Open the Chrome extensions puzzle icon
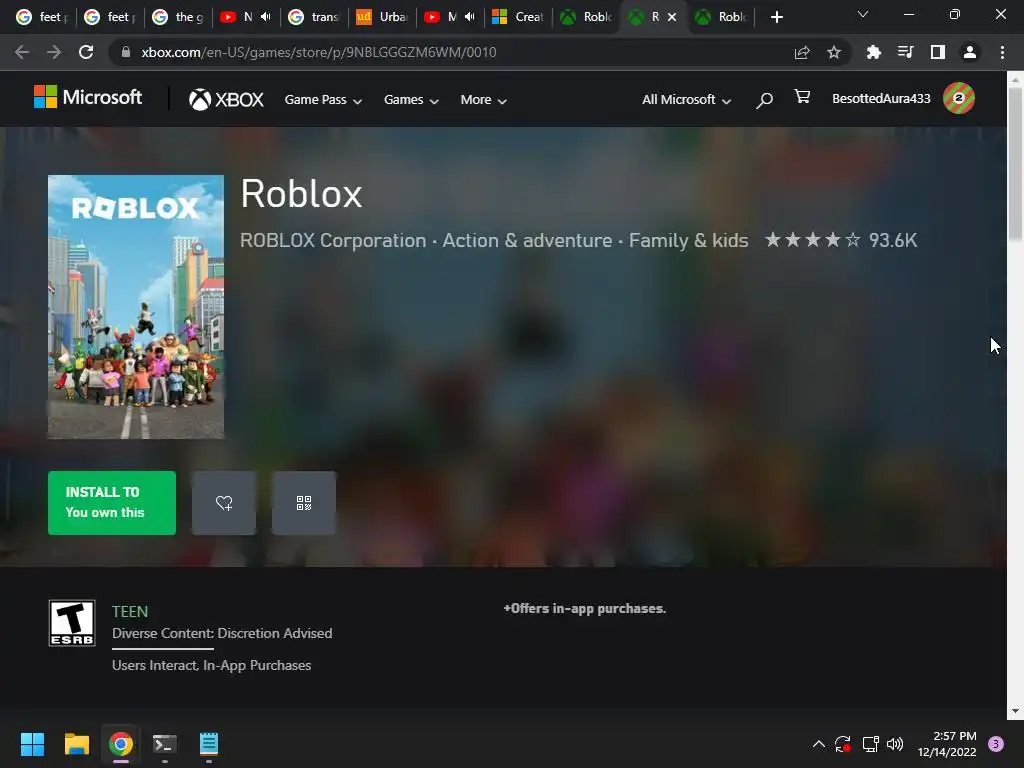 point(873,52)
